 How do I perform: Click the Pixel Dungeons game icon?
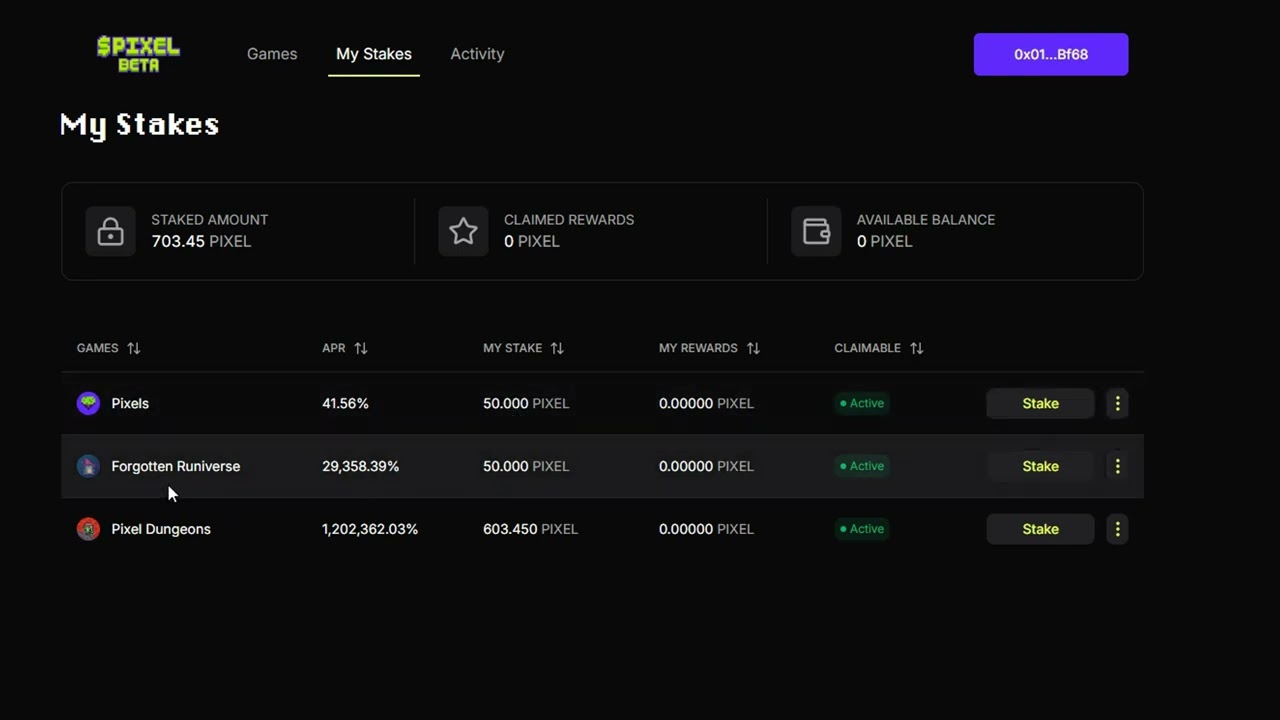[x=88, y=529]
